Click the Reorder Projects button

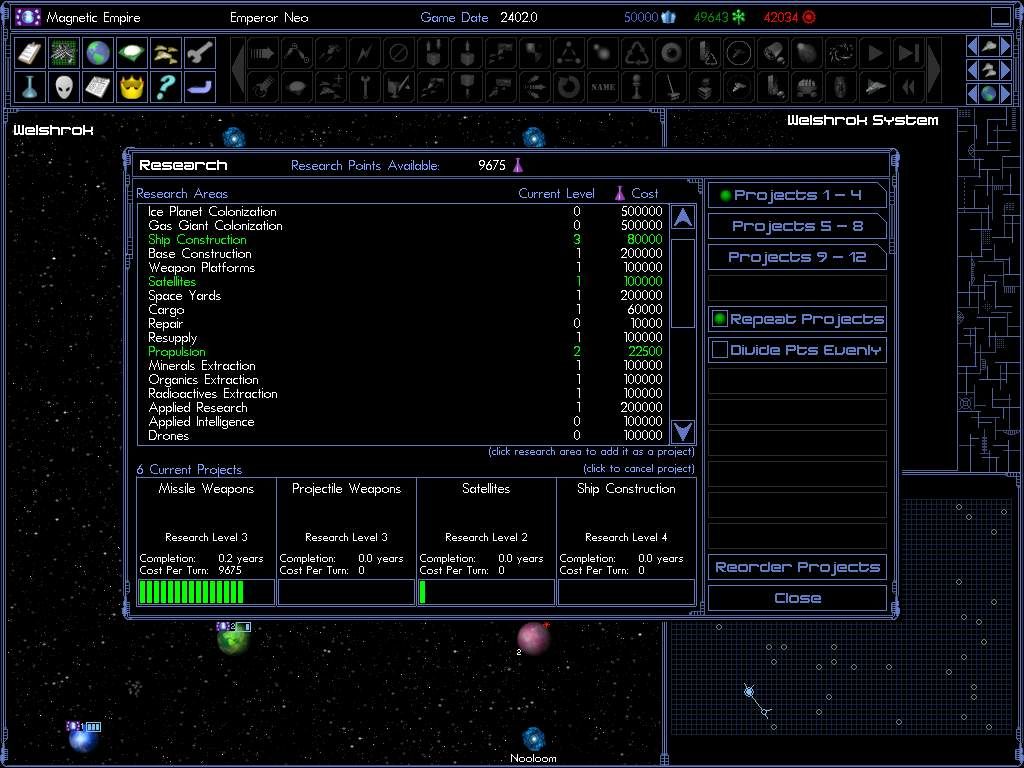click(797, 567)
